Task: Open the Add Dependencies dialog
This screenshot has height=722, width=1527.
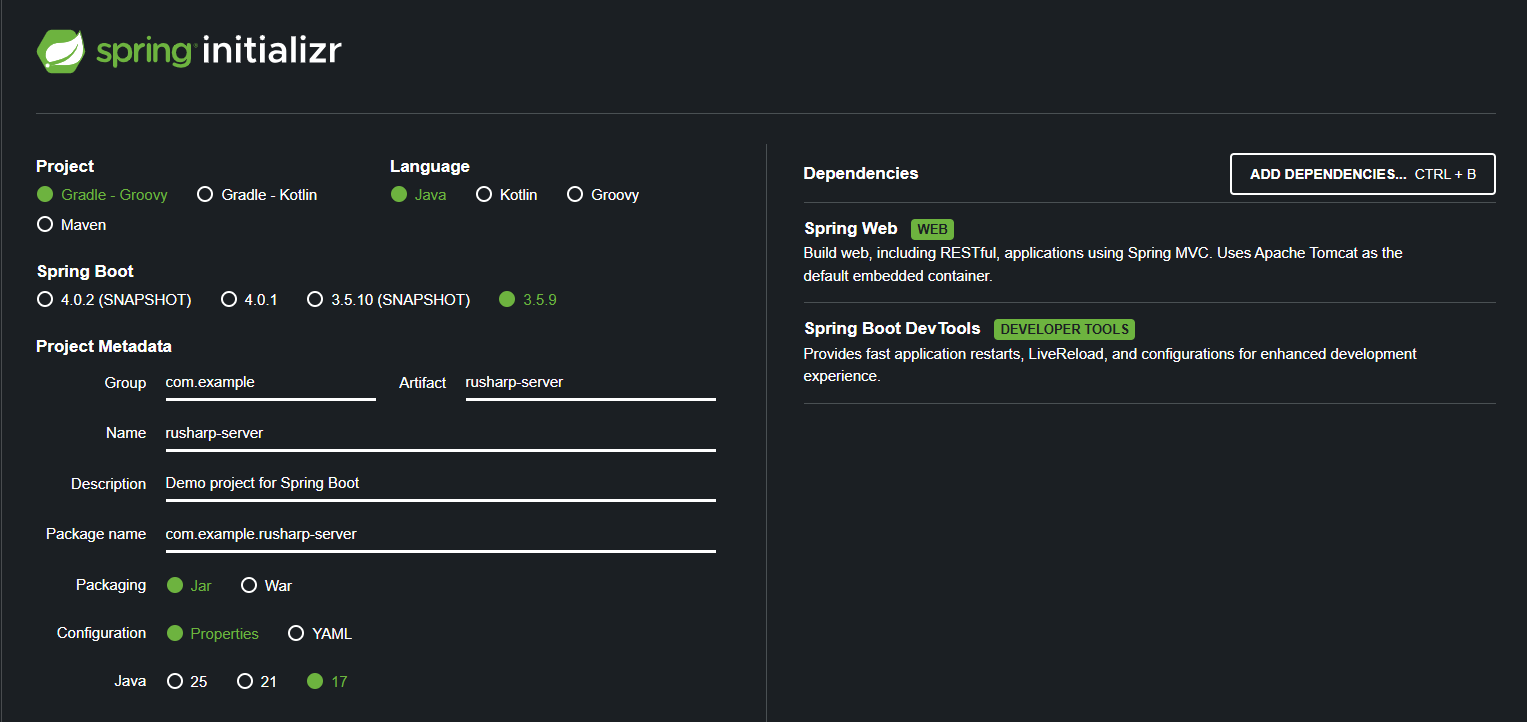Action: point(1363,174)
